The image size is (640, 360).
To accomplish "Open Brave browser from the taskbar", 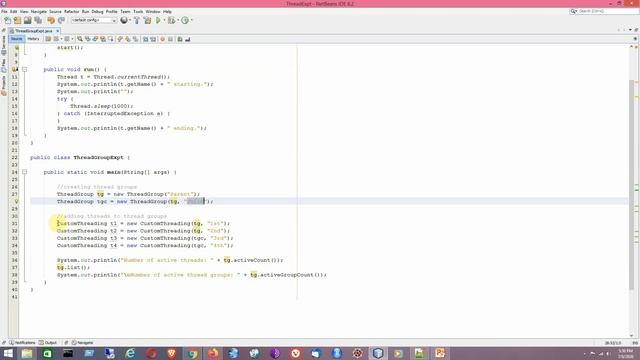I will [171, 353].
